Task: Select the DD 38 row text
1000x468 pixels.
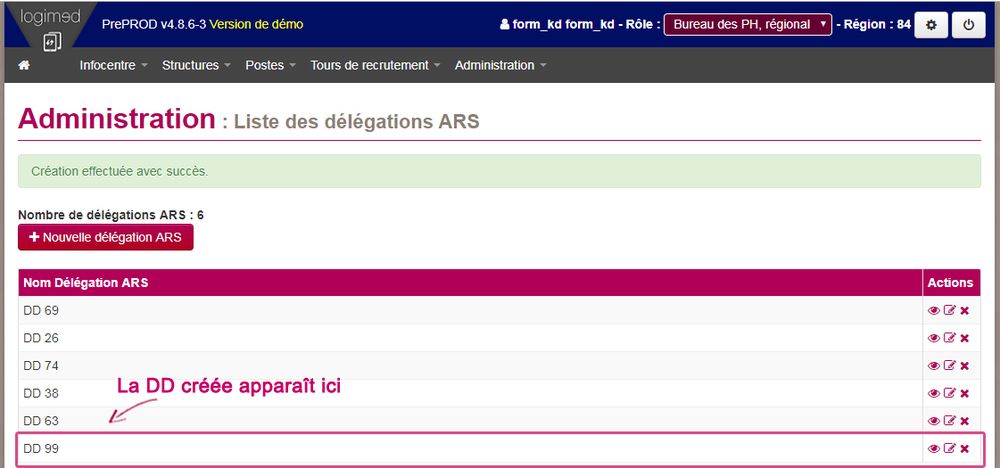Action: (x=41, y=393)
